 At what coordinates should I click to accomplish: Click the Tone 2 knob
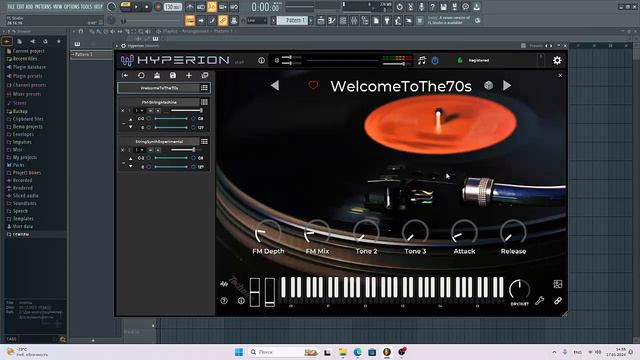pyautogui.click(x=366, y=233)
